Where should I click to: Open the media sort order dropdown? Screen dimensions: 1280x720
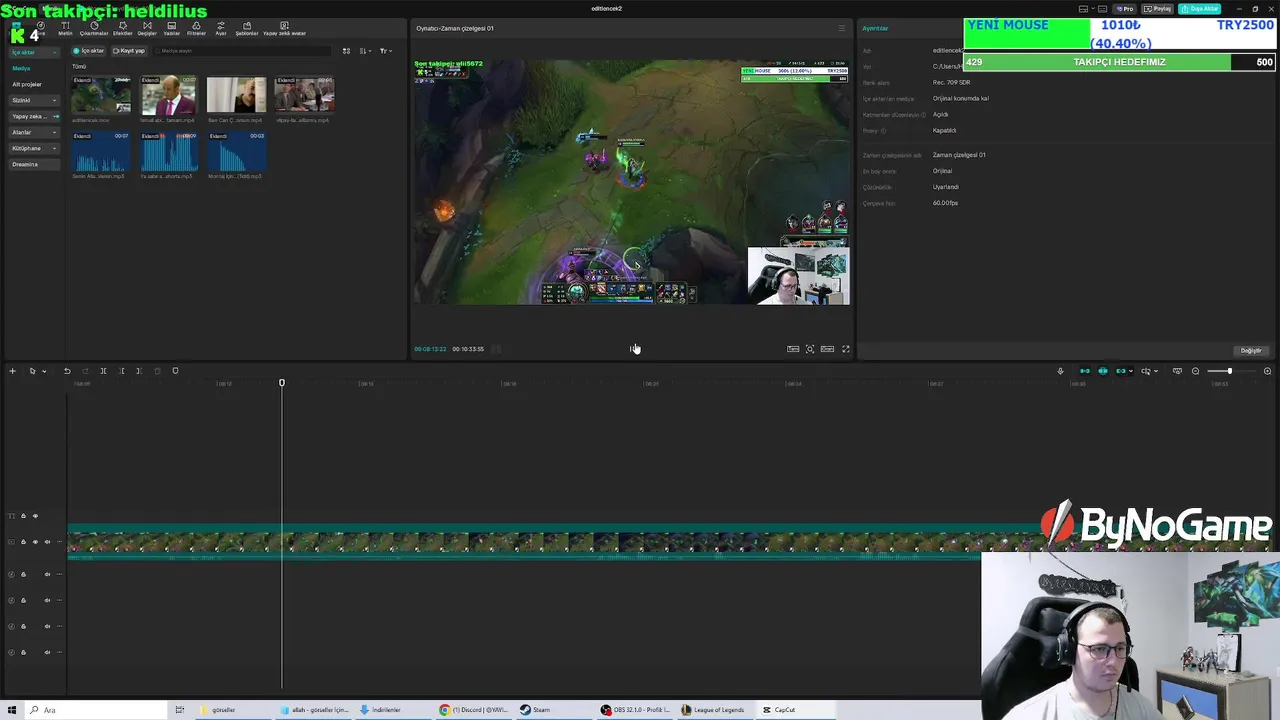click(x=365, y=51)
